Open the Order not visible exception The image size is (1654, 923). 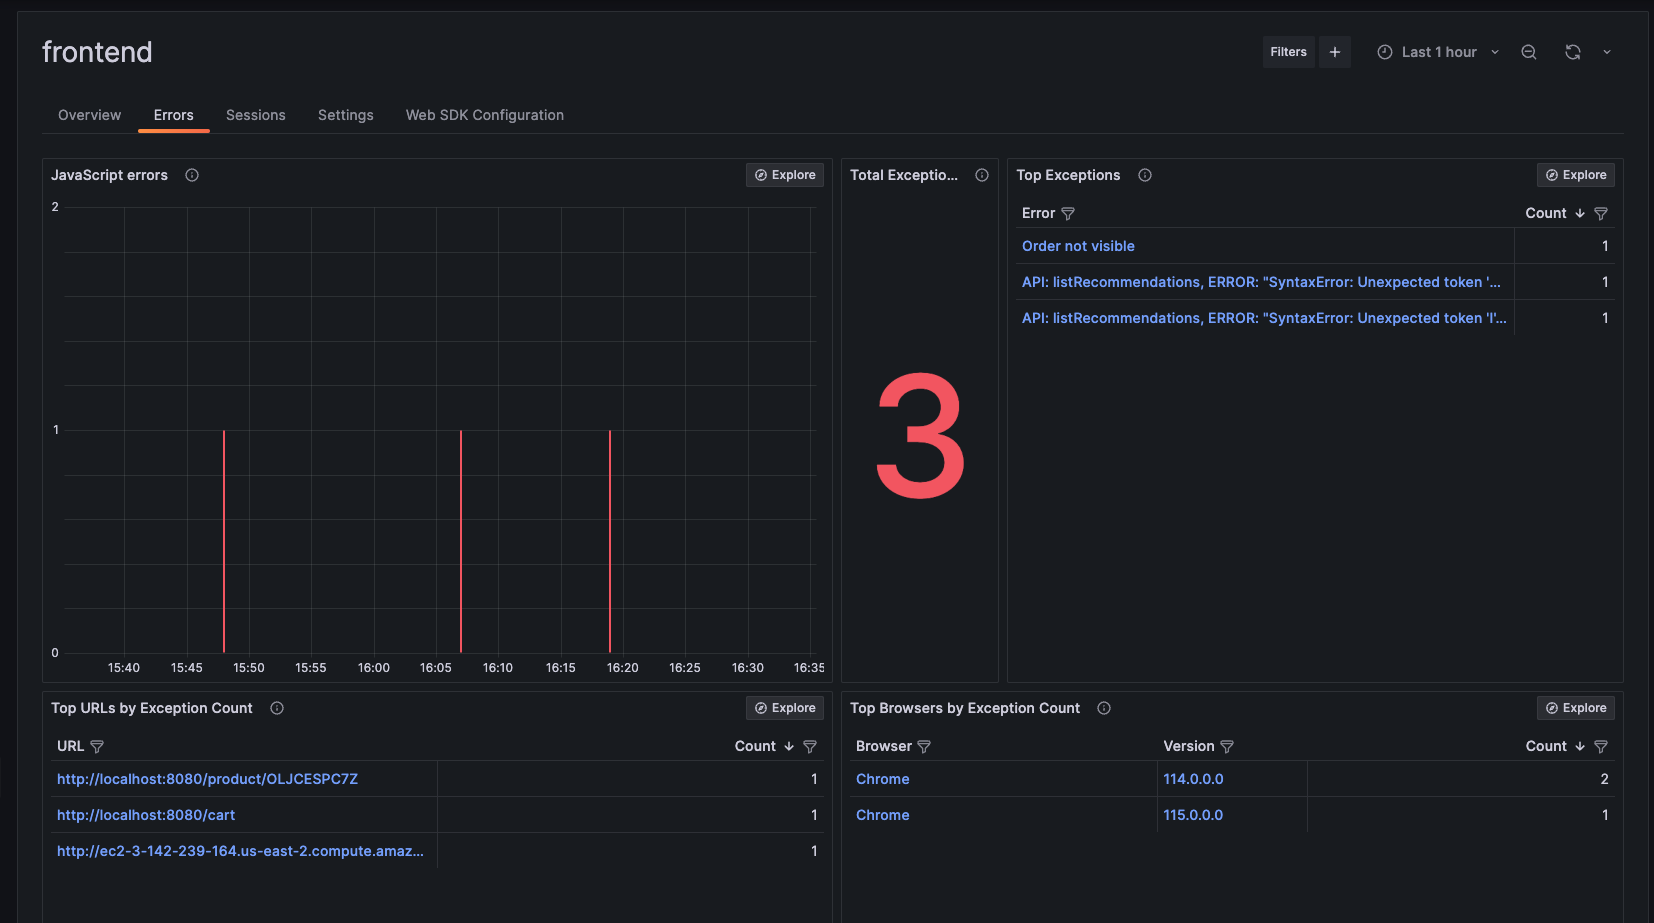[x=1078, y=246]
